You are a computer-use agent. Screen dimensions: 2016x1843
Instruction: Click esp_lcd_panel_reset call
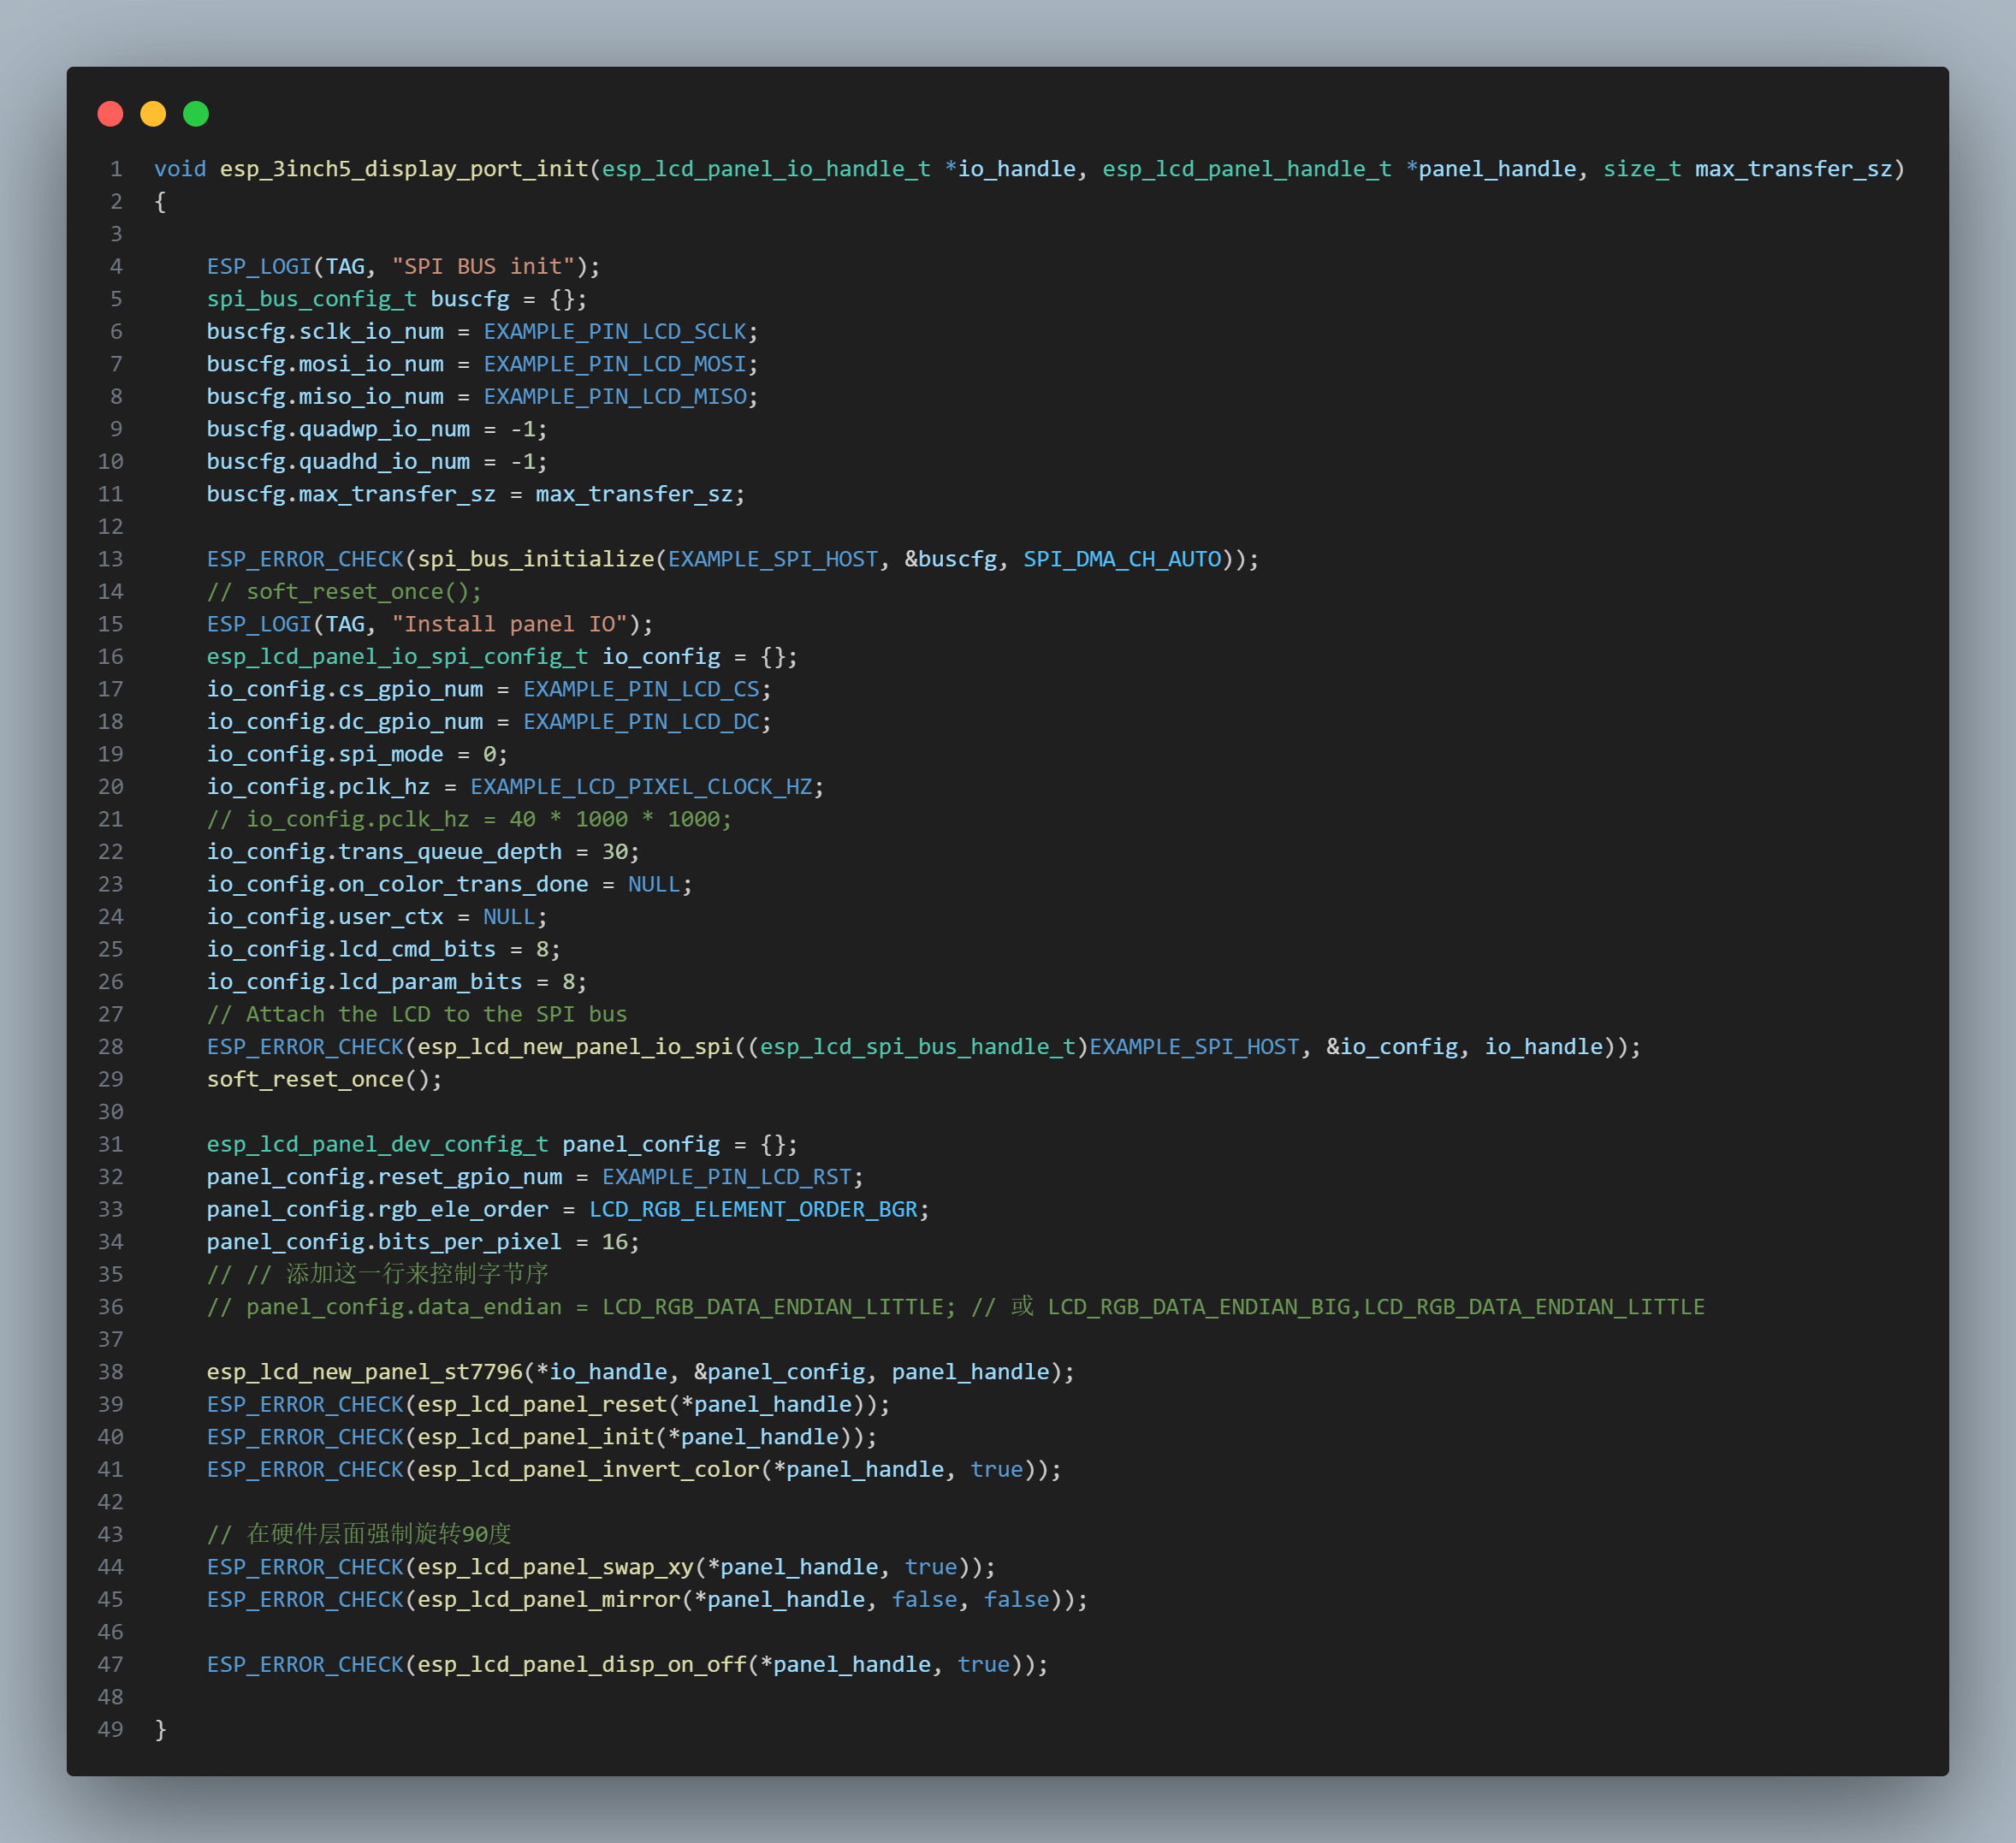542,1404
